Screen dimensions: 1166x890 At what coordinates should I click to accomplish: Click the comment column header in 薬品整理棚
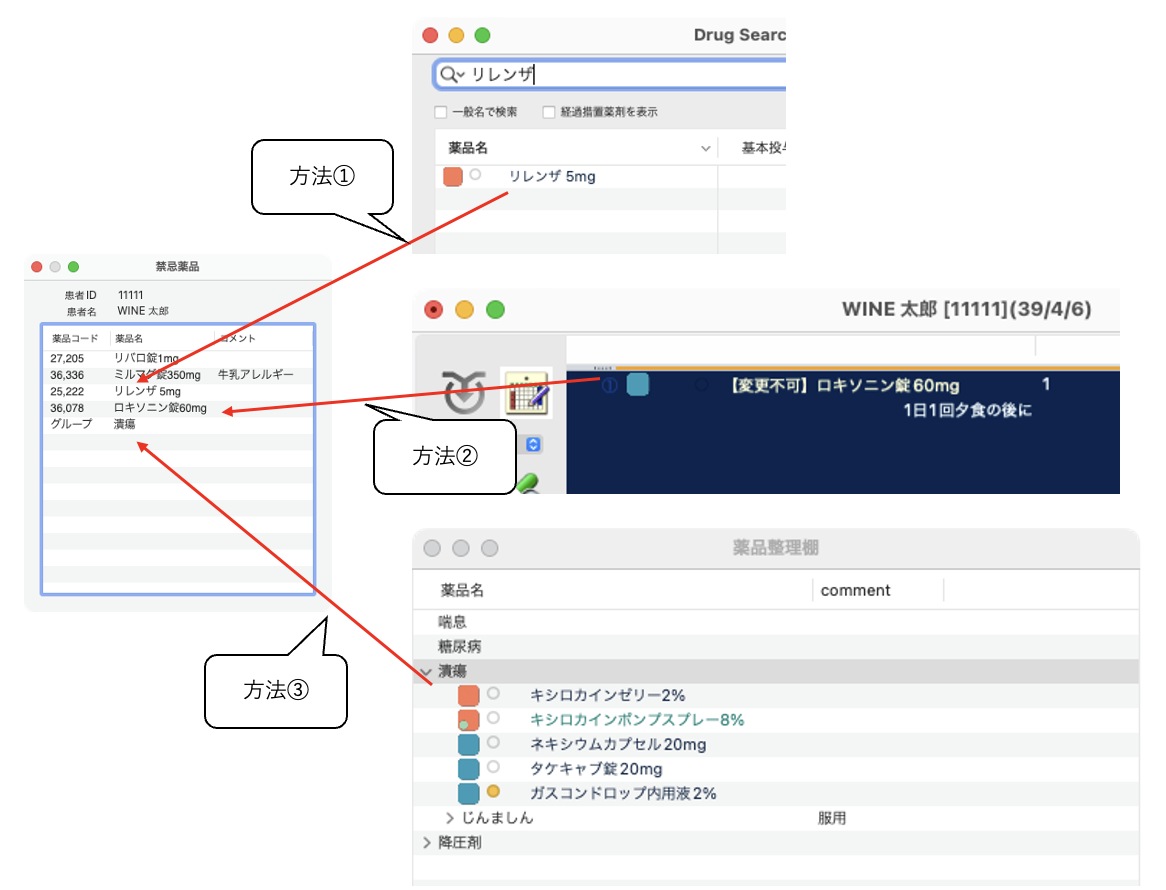pyautogui.click(x=855, y=590)
